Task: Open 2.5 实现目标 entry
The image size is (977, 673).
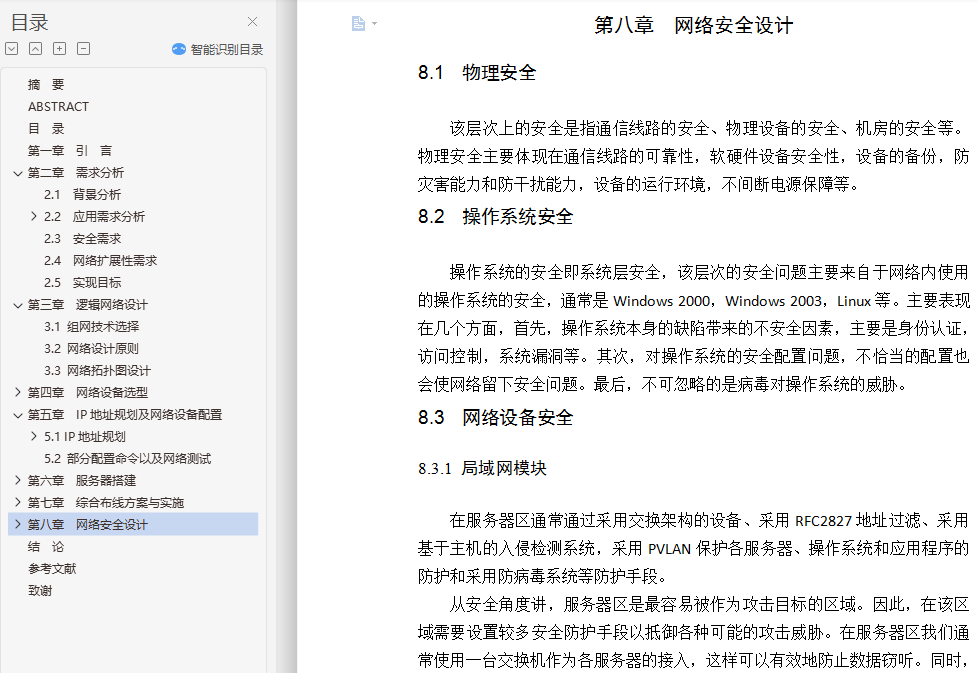Action: (82, 282)
